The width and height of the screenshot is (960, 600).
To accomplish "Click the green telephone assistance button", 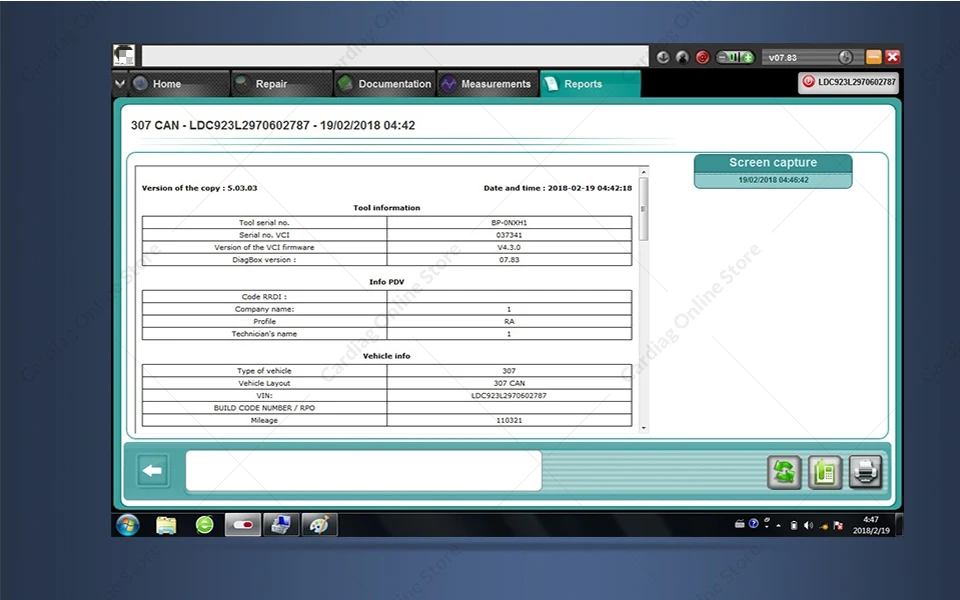I will click(x=825, y=472).
